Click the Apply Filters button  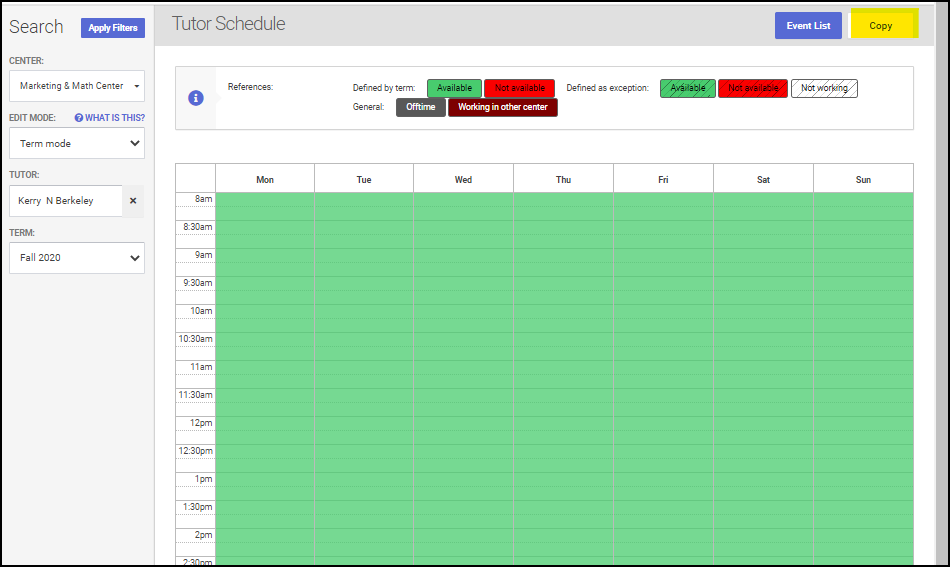(x=113, y=27)
